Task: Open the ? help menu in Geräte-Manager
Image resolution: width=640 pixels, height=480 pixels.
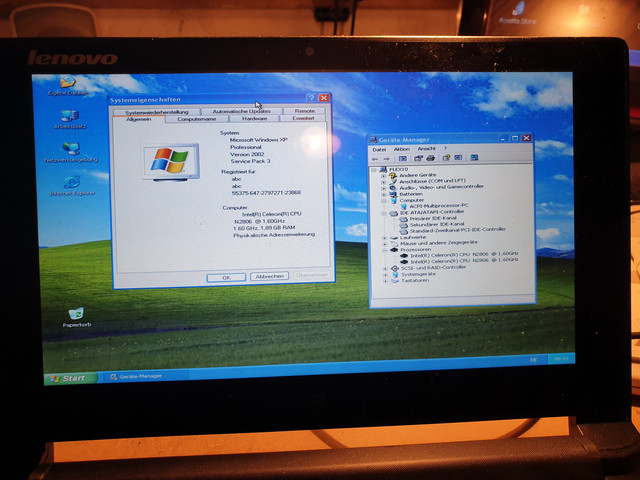Action: point(445,149)
